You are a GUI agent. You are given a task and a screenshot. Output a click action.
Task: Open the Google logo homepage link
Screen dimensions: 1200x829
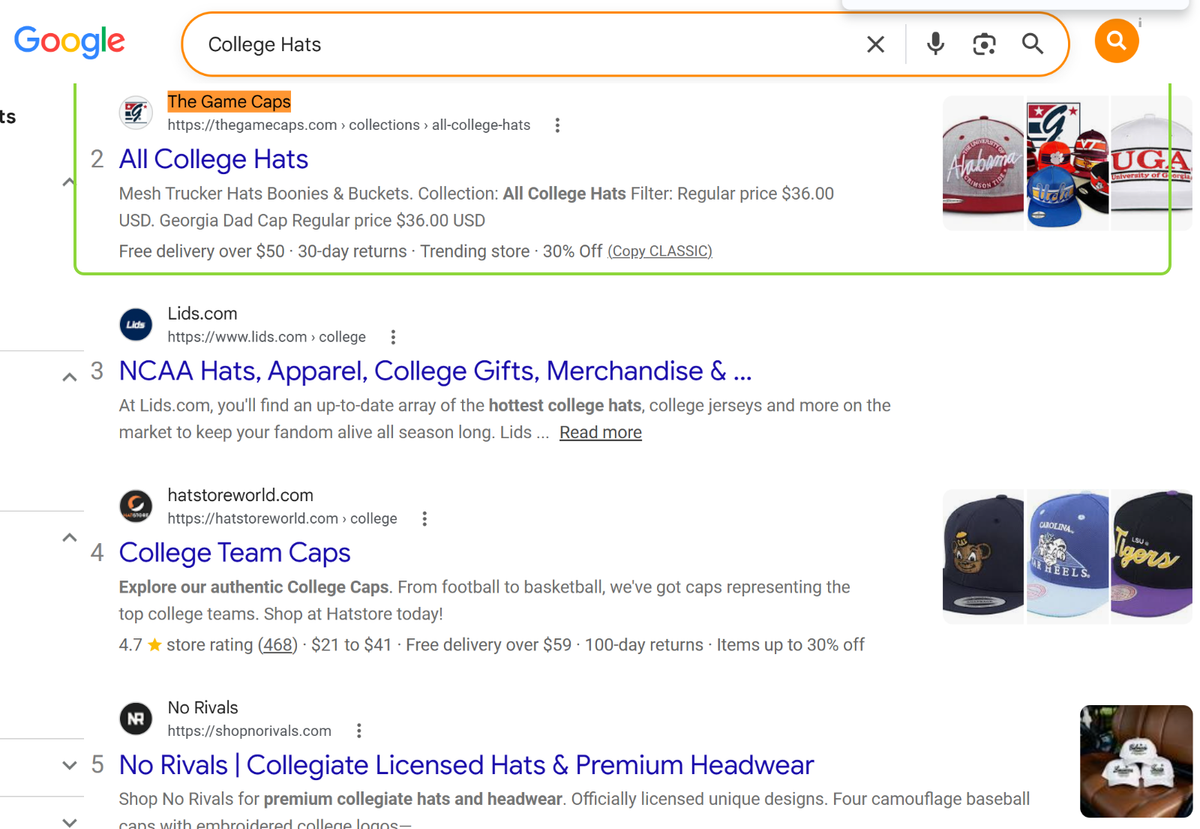click(69, 42)
